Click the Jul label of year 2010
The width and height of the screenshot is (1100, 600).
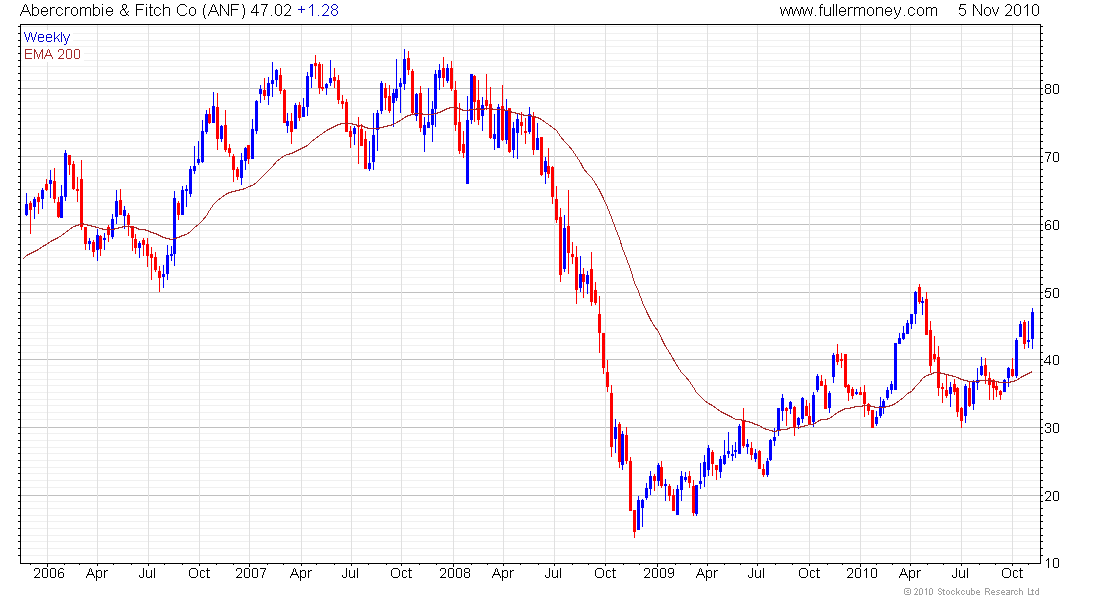959,573
